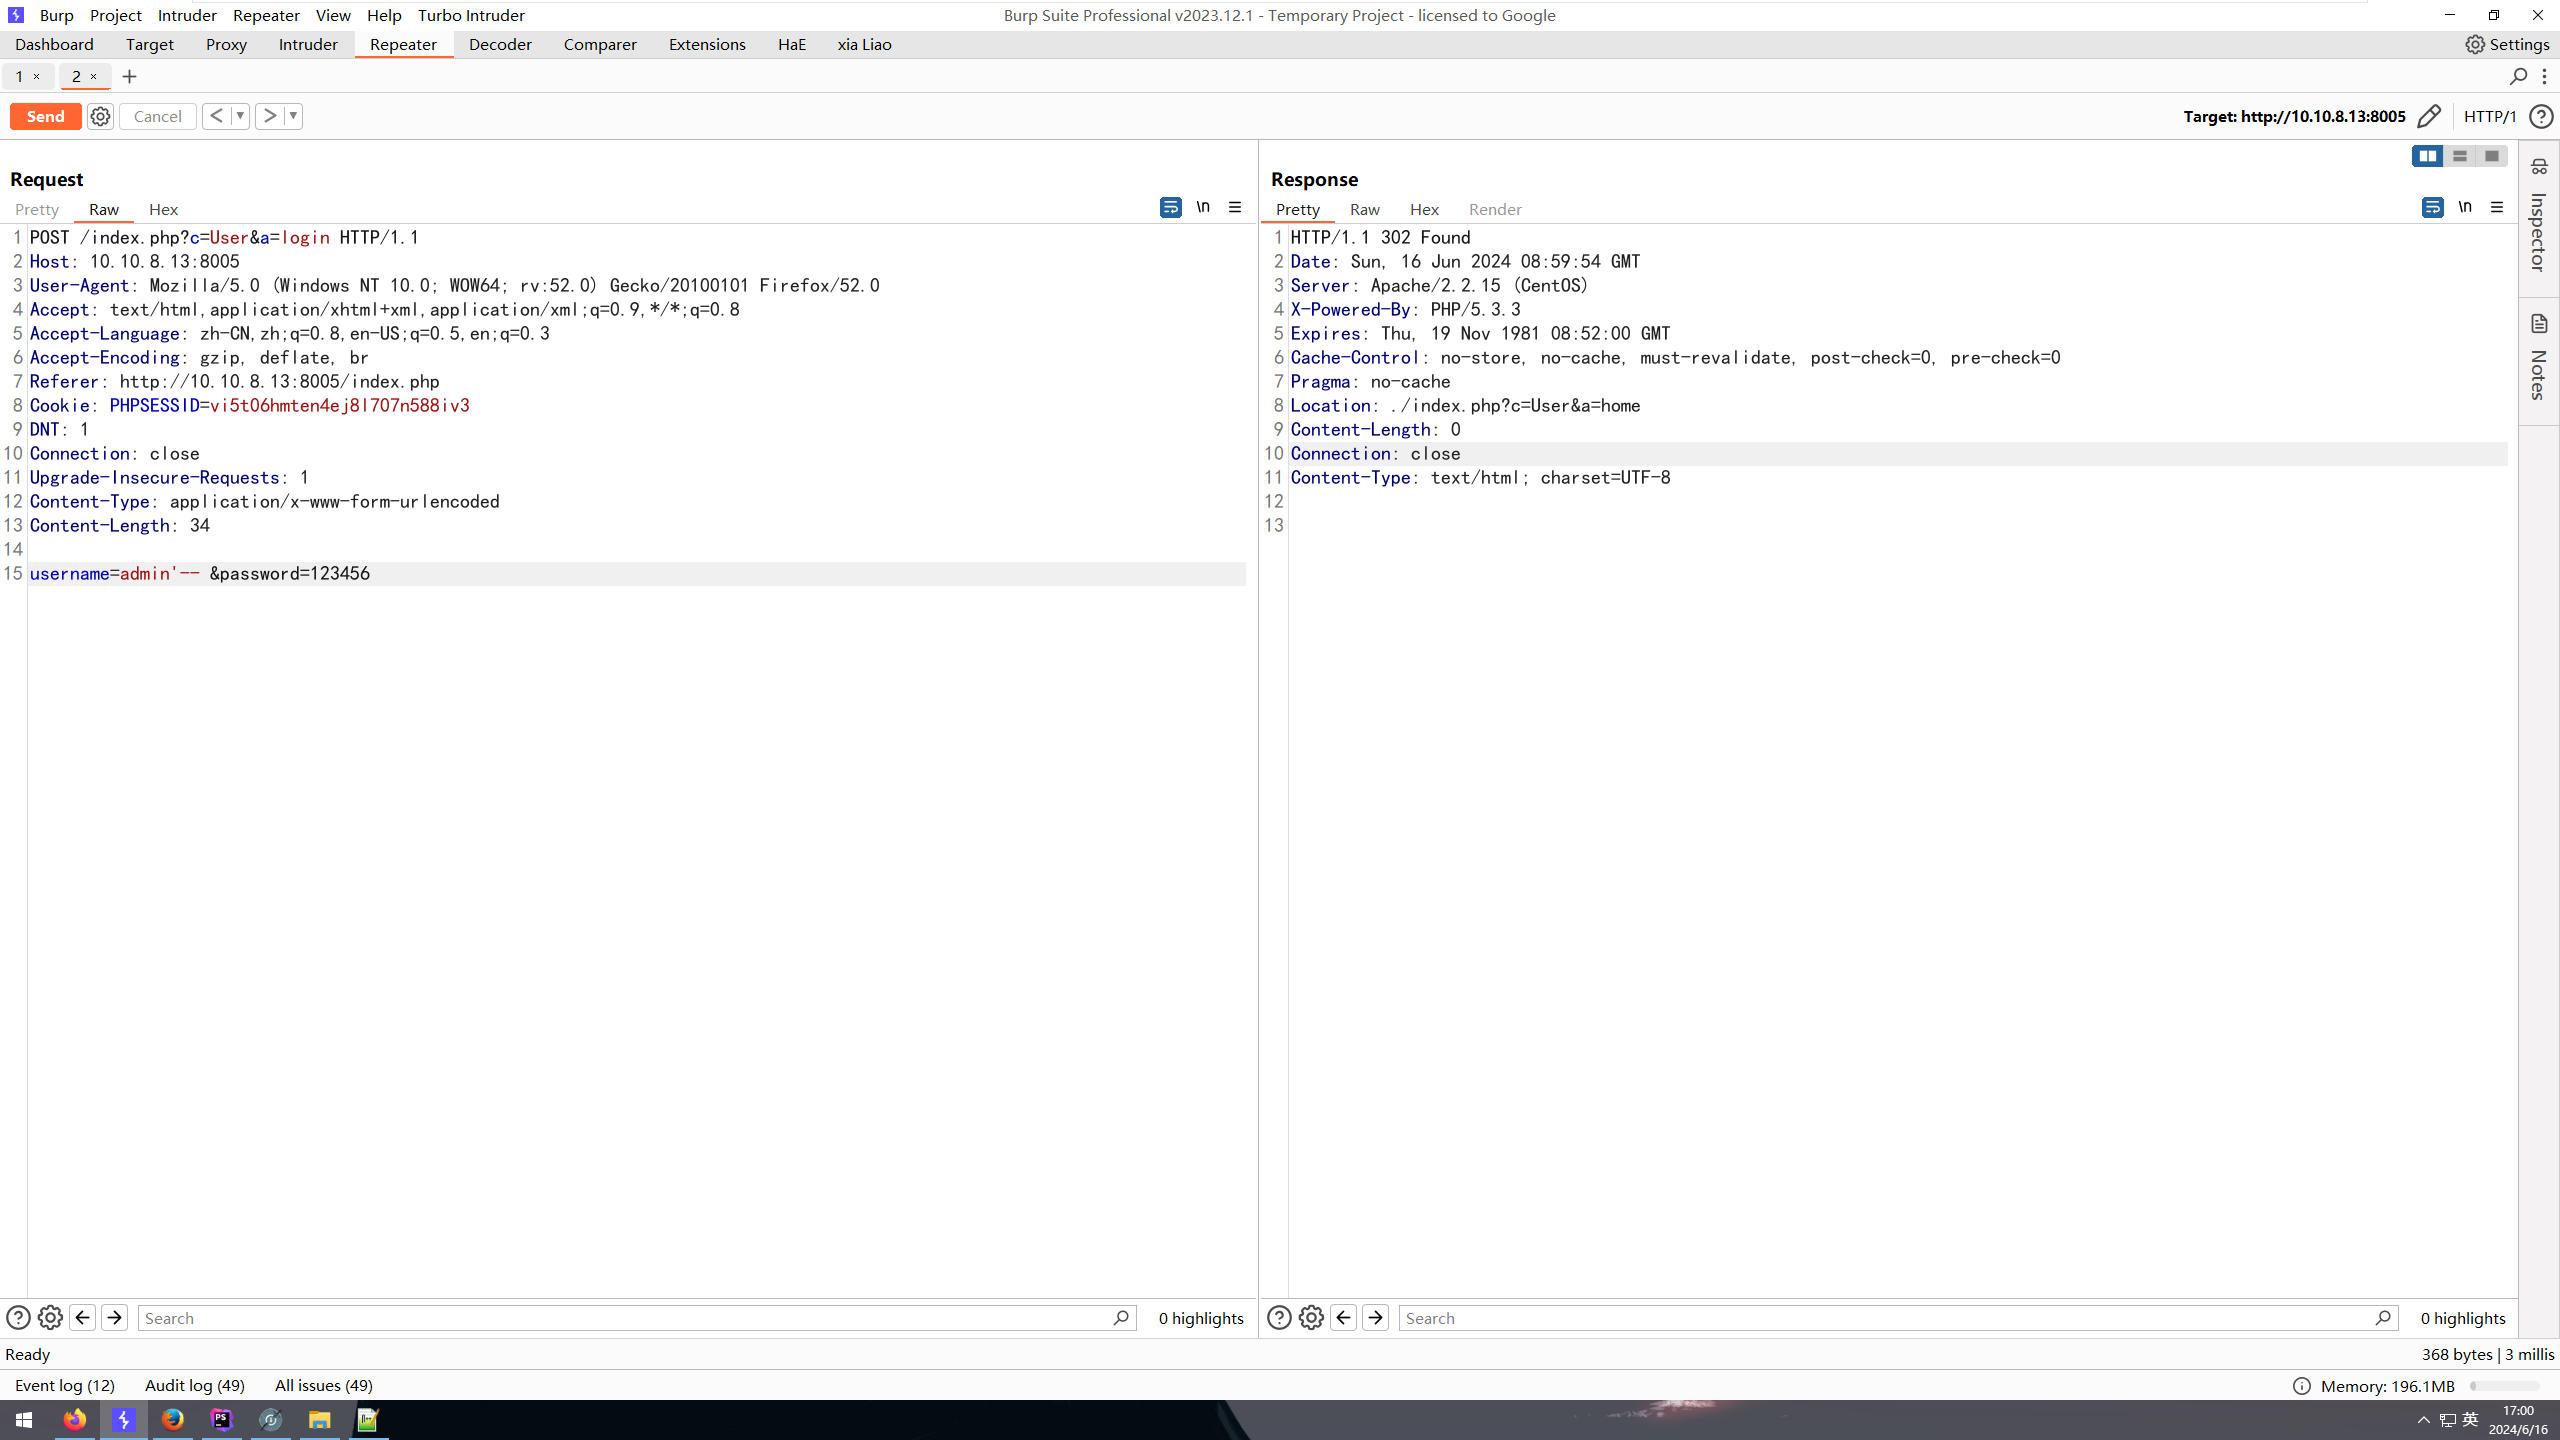
Task: Click the Location header in response
Action: [1465, 406]
